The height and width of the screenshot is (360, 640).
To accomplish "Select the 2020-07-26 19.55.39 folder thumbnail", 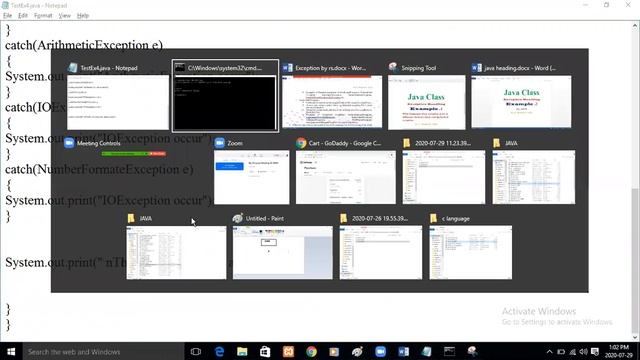I will coord(381,253).
